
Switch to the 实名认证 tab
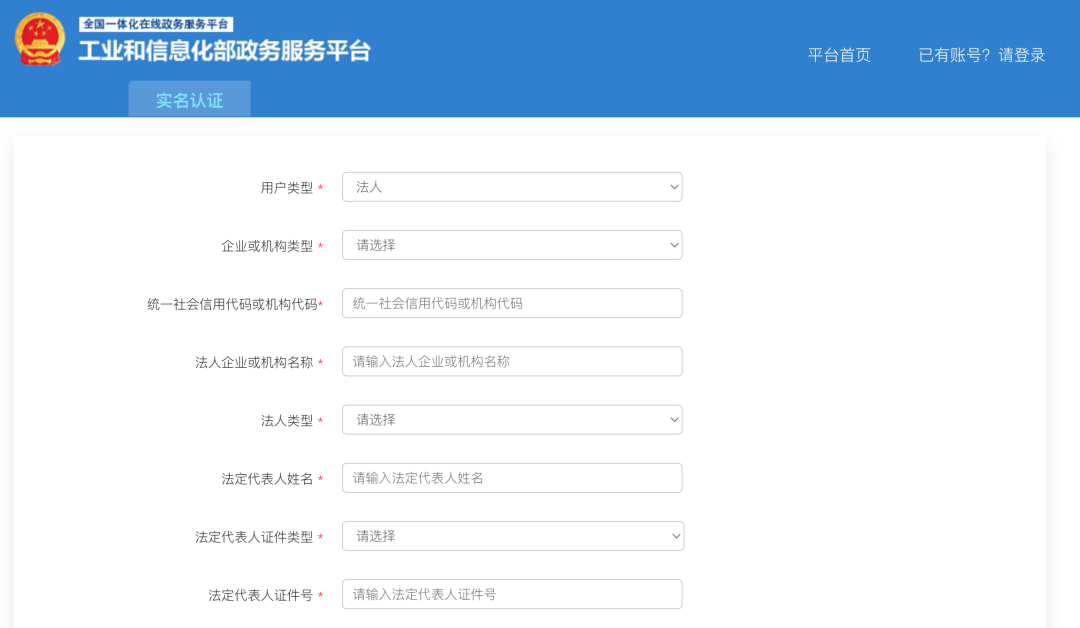point(189,100)
